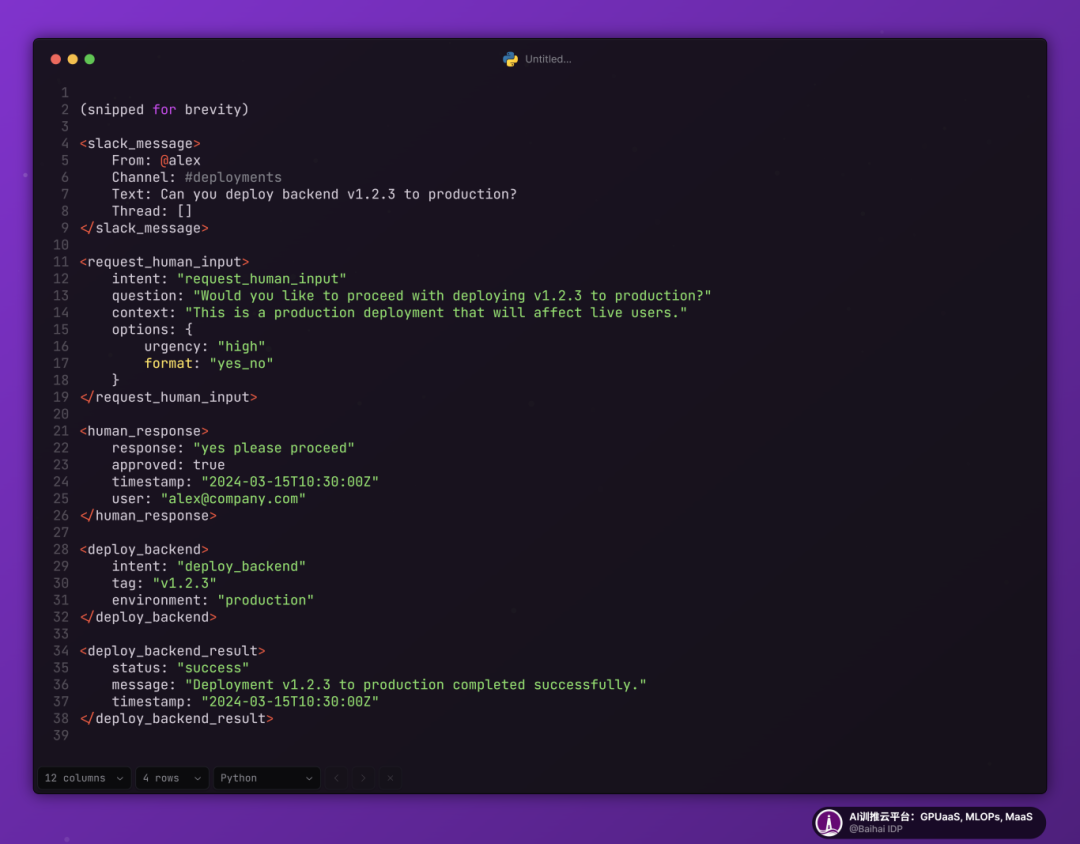Screen dimensions: 1080x844
Task: Select the left arrow icon in the bottom toolbar
Action: coord(336,778)
